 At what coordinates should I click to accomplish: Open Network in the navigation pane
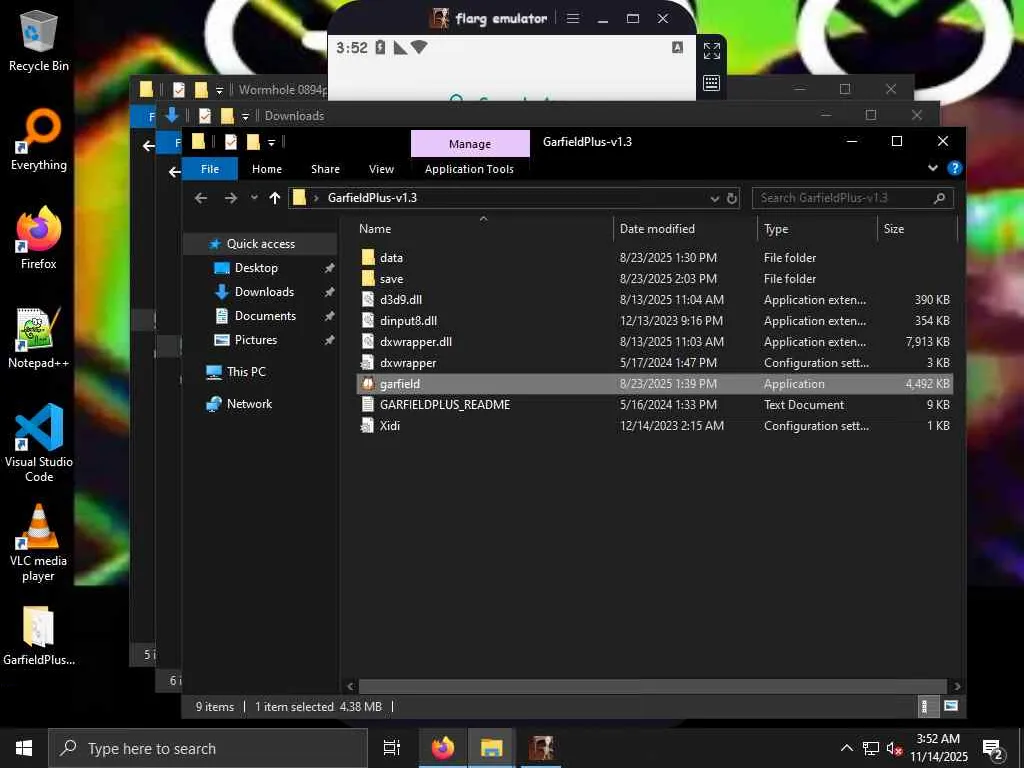coord(249,404)
